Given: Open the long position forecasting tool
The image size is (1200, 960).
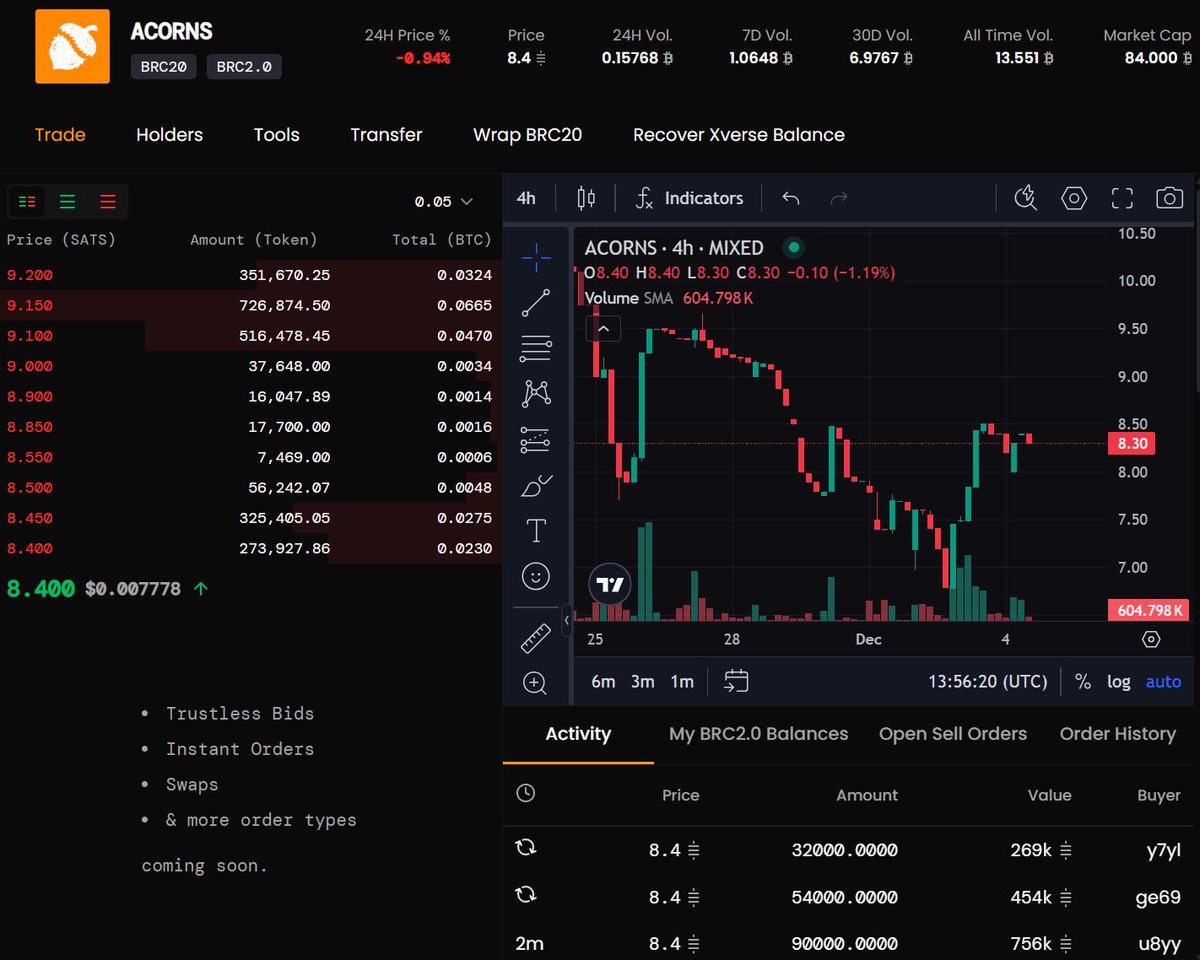Looking at the screenshot, I should coord(536,440).
